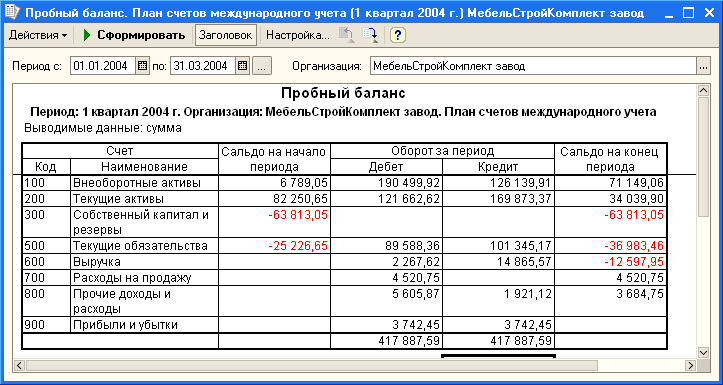The image size is (723, 385).
Task: Click the save settings icon in the toolbar
Action: [370, 36]
